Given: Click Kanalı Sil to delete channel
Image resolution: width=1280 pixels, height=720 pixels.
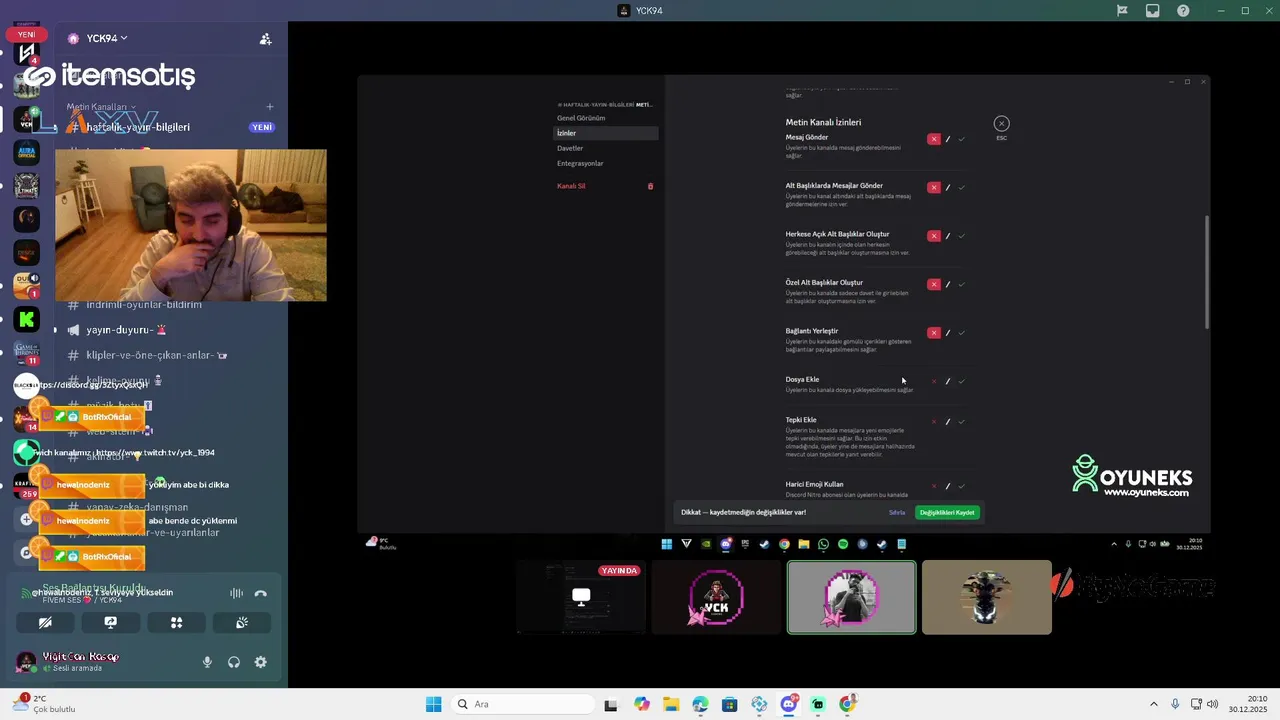Looking at the screenshot, I should click(571, 186).
